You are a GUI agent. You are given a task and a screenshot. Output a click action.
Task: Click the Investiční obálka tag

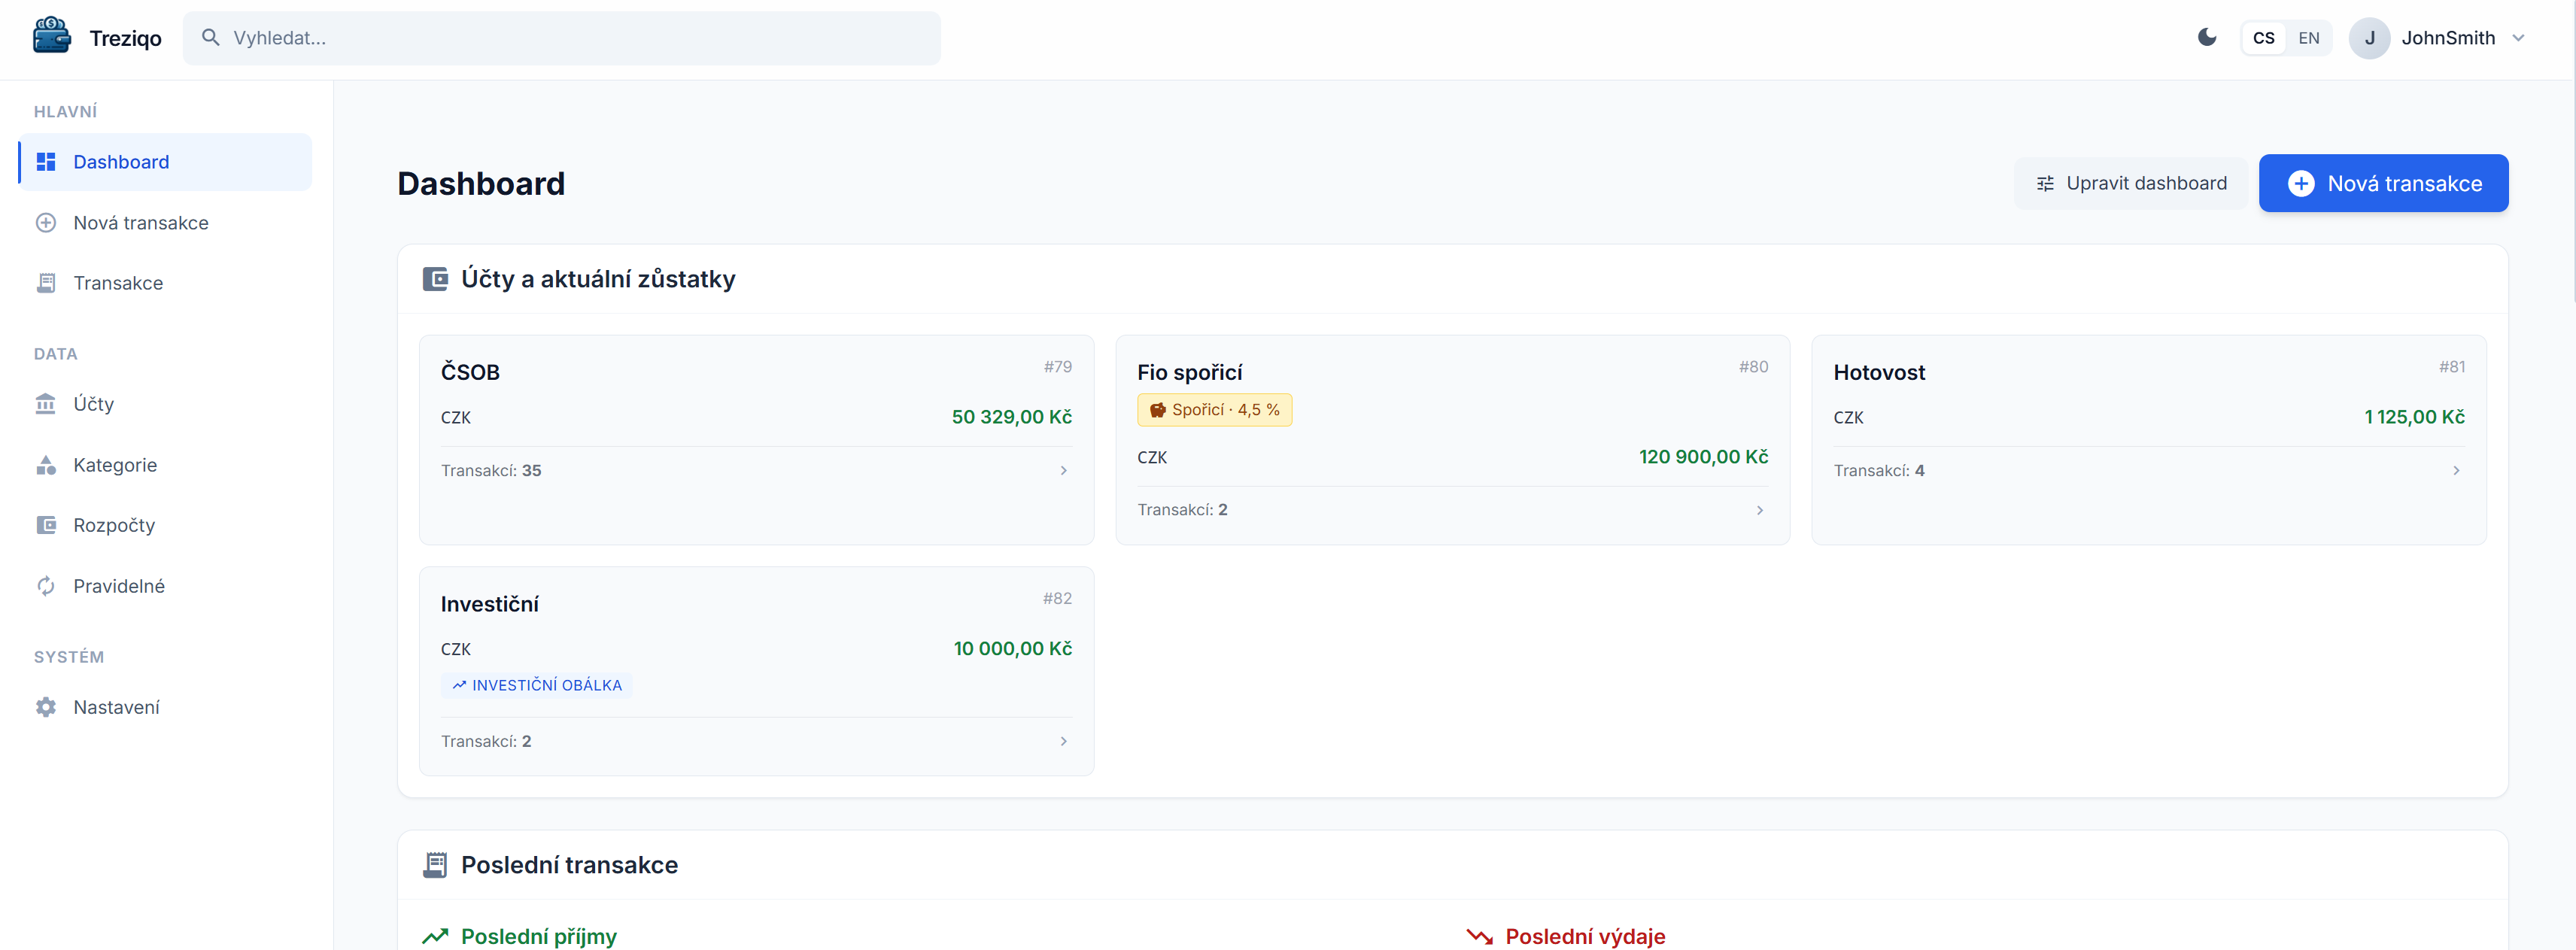[537, 685]
